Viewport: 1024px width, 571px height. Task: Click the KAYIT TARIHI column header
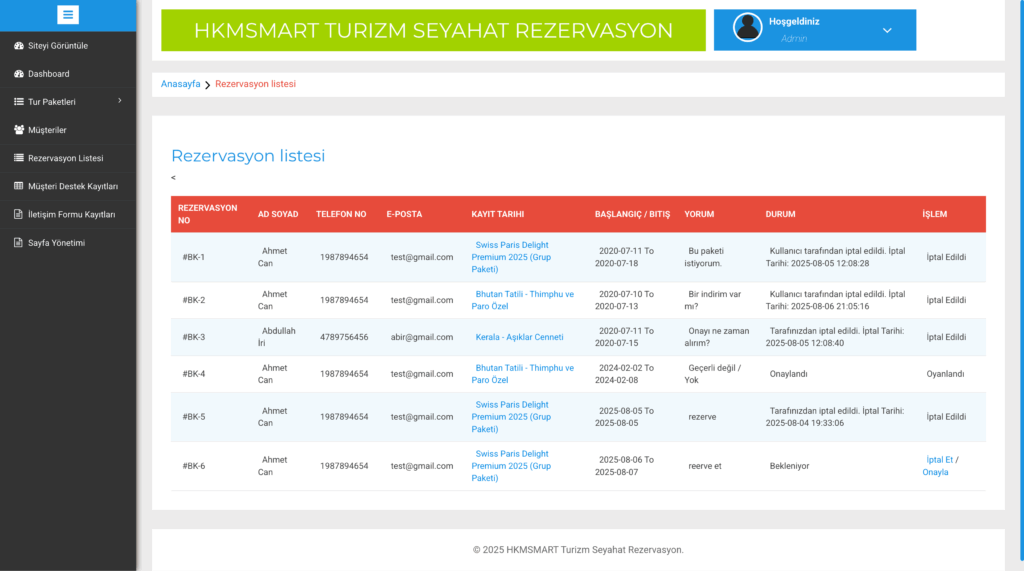point(498,214)
